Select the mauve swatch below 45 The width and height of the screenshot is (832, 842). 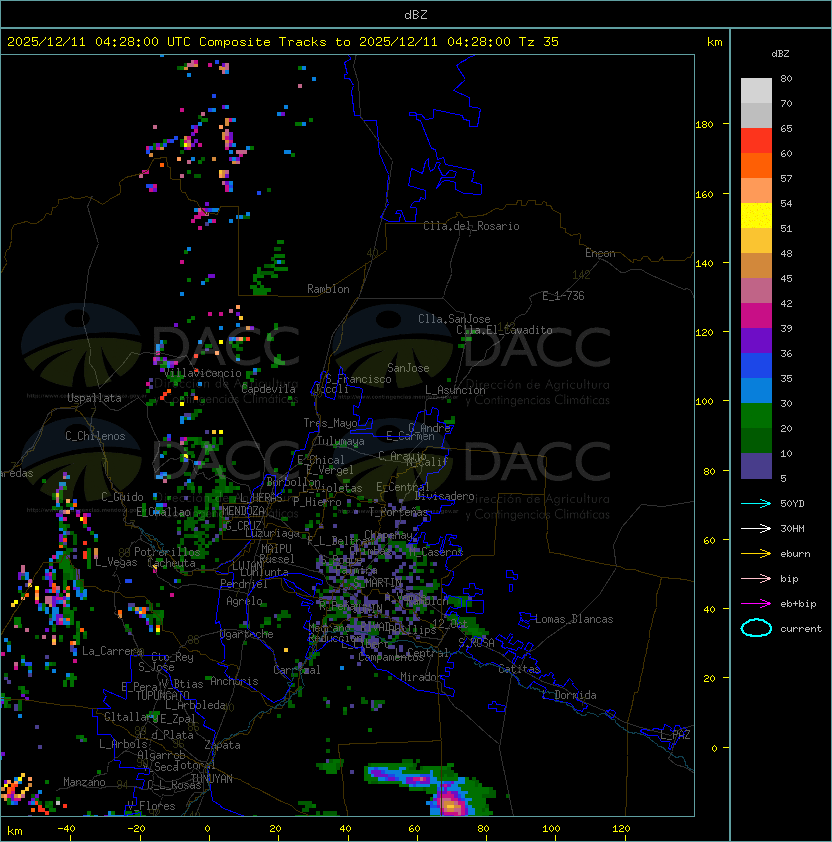click(756, 291)
